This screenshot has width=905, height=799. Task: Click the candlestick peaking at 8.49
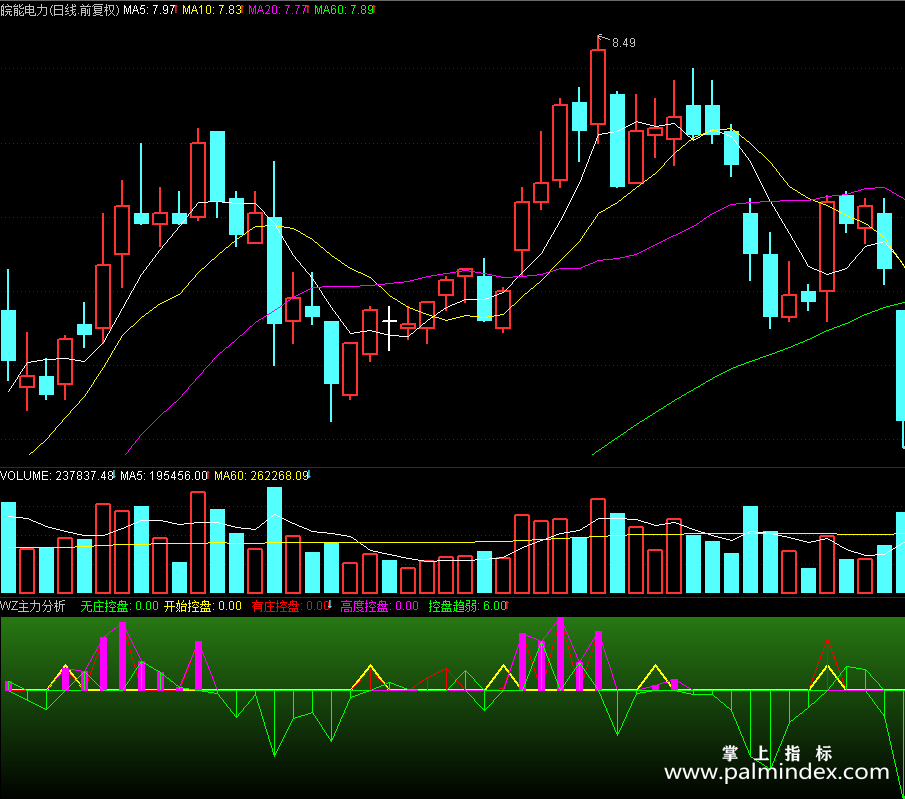(598, 88)
